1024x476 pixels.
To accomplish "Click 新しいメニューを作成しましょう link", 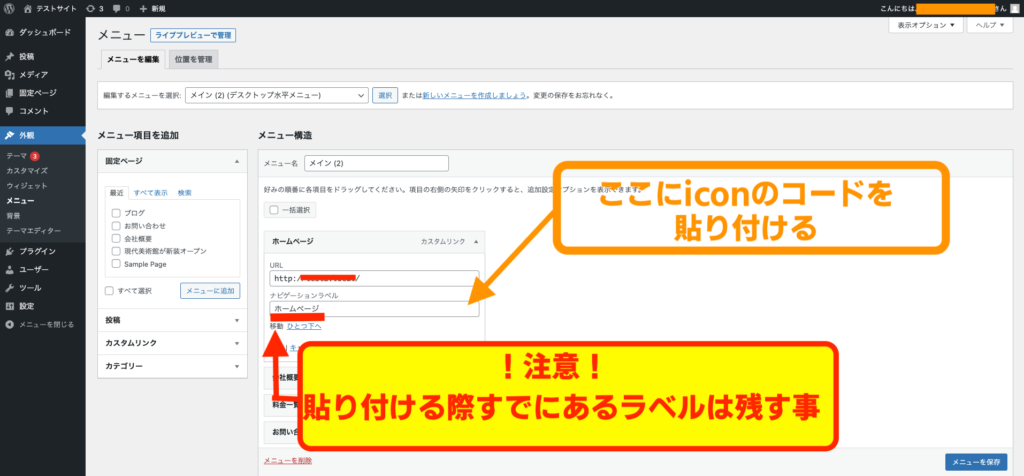I will point(475,95).
